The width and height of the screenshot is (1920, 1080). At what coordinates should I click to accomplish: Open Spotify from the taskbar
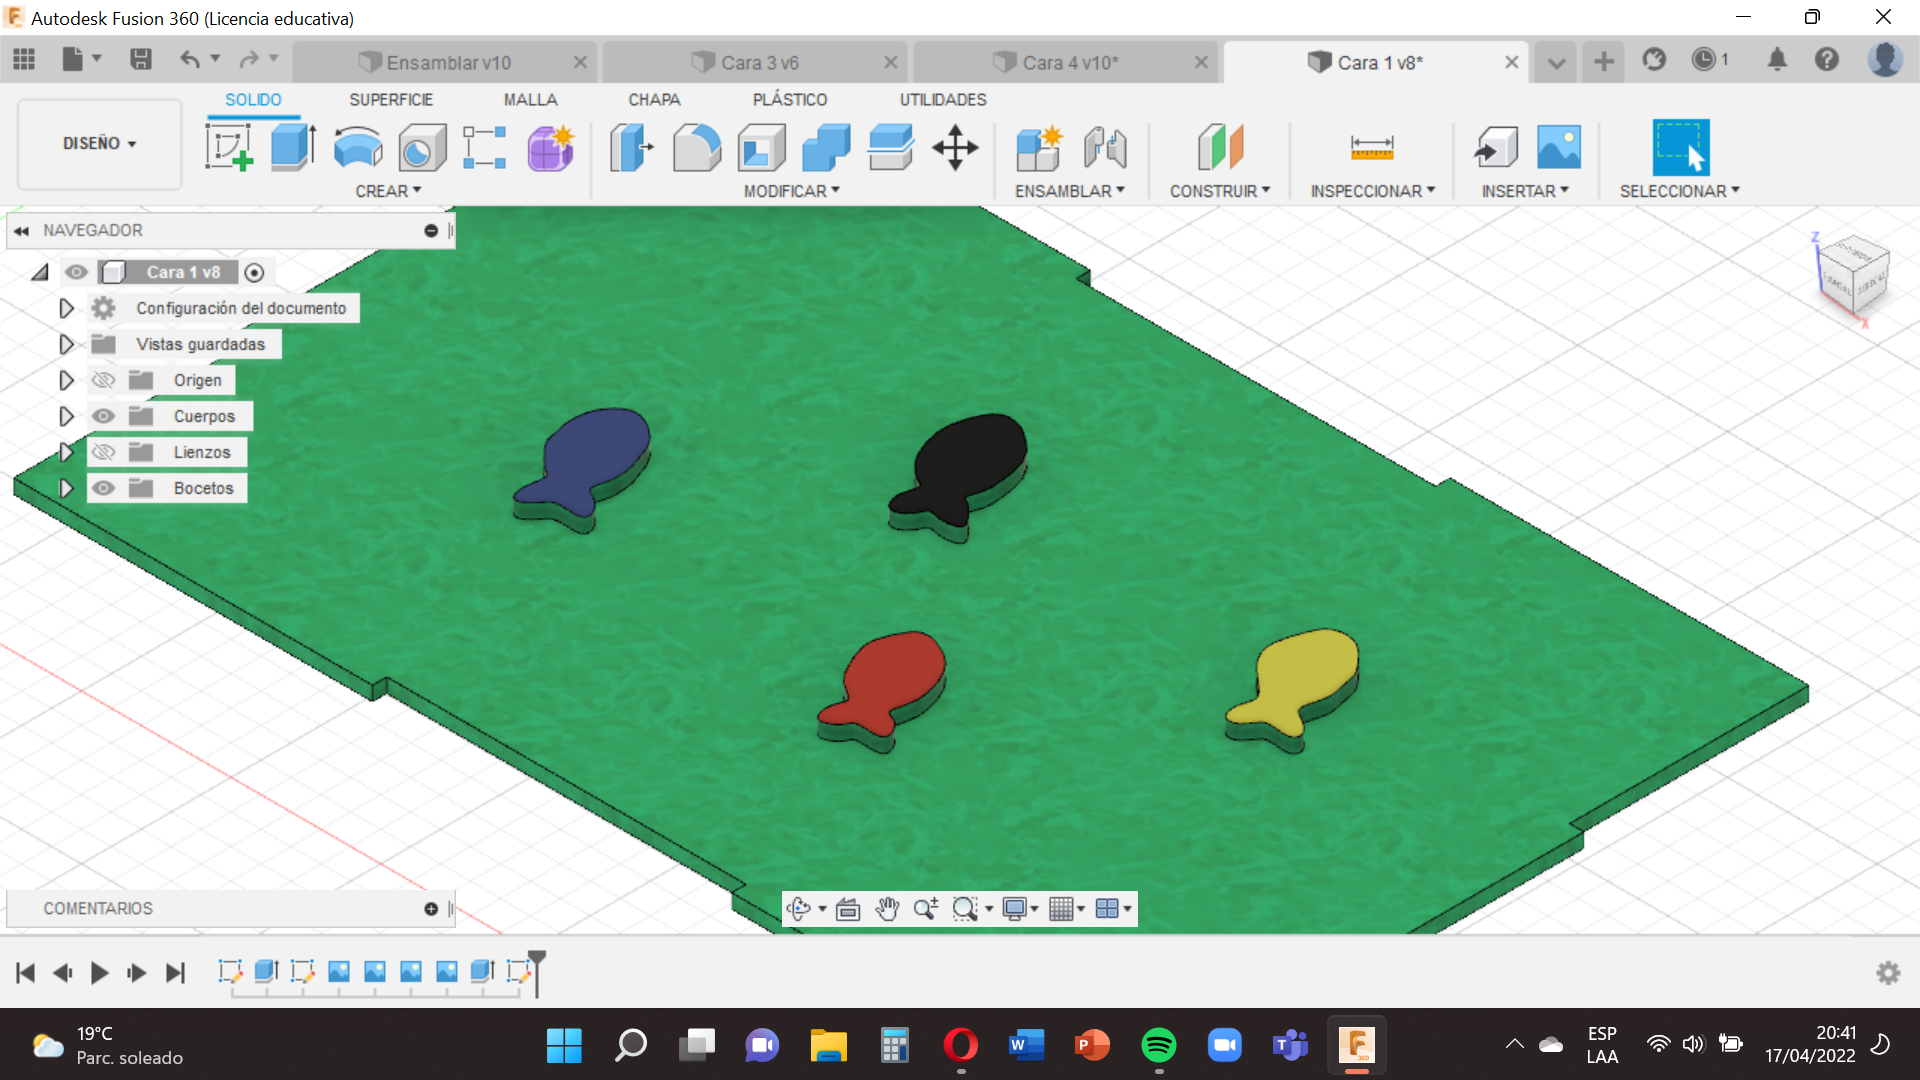(x=1158, y=1045)
